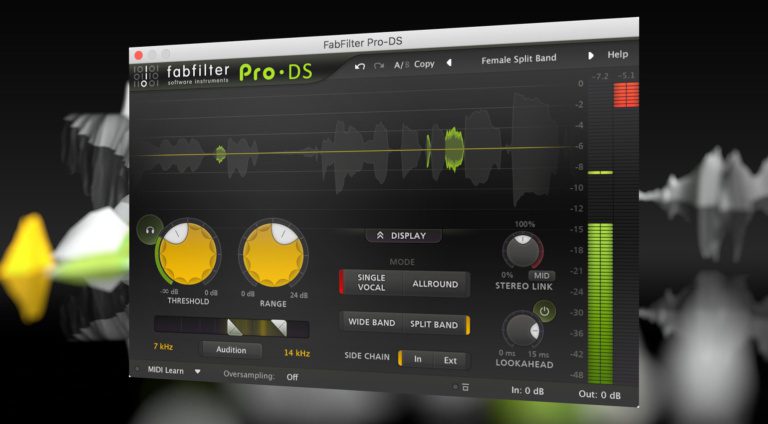
Task: Open the MIDI Learn dropdown arrow
Action: tap(197, 372)
